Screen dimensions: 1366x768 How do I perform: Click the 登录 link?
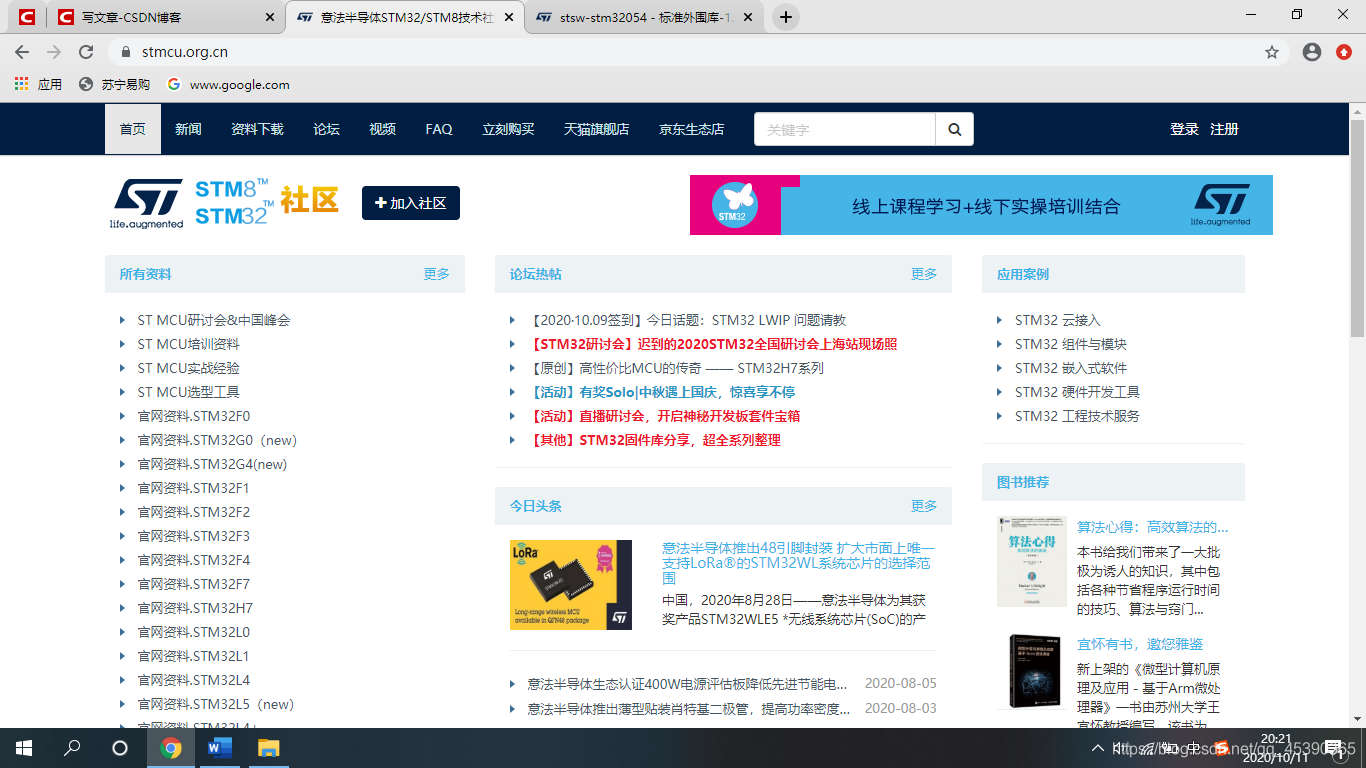pos(1184,129)
